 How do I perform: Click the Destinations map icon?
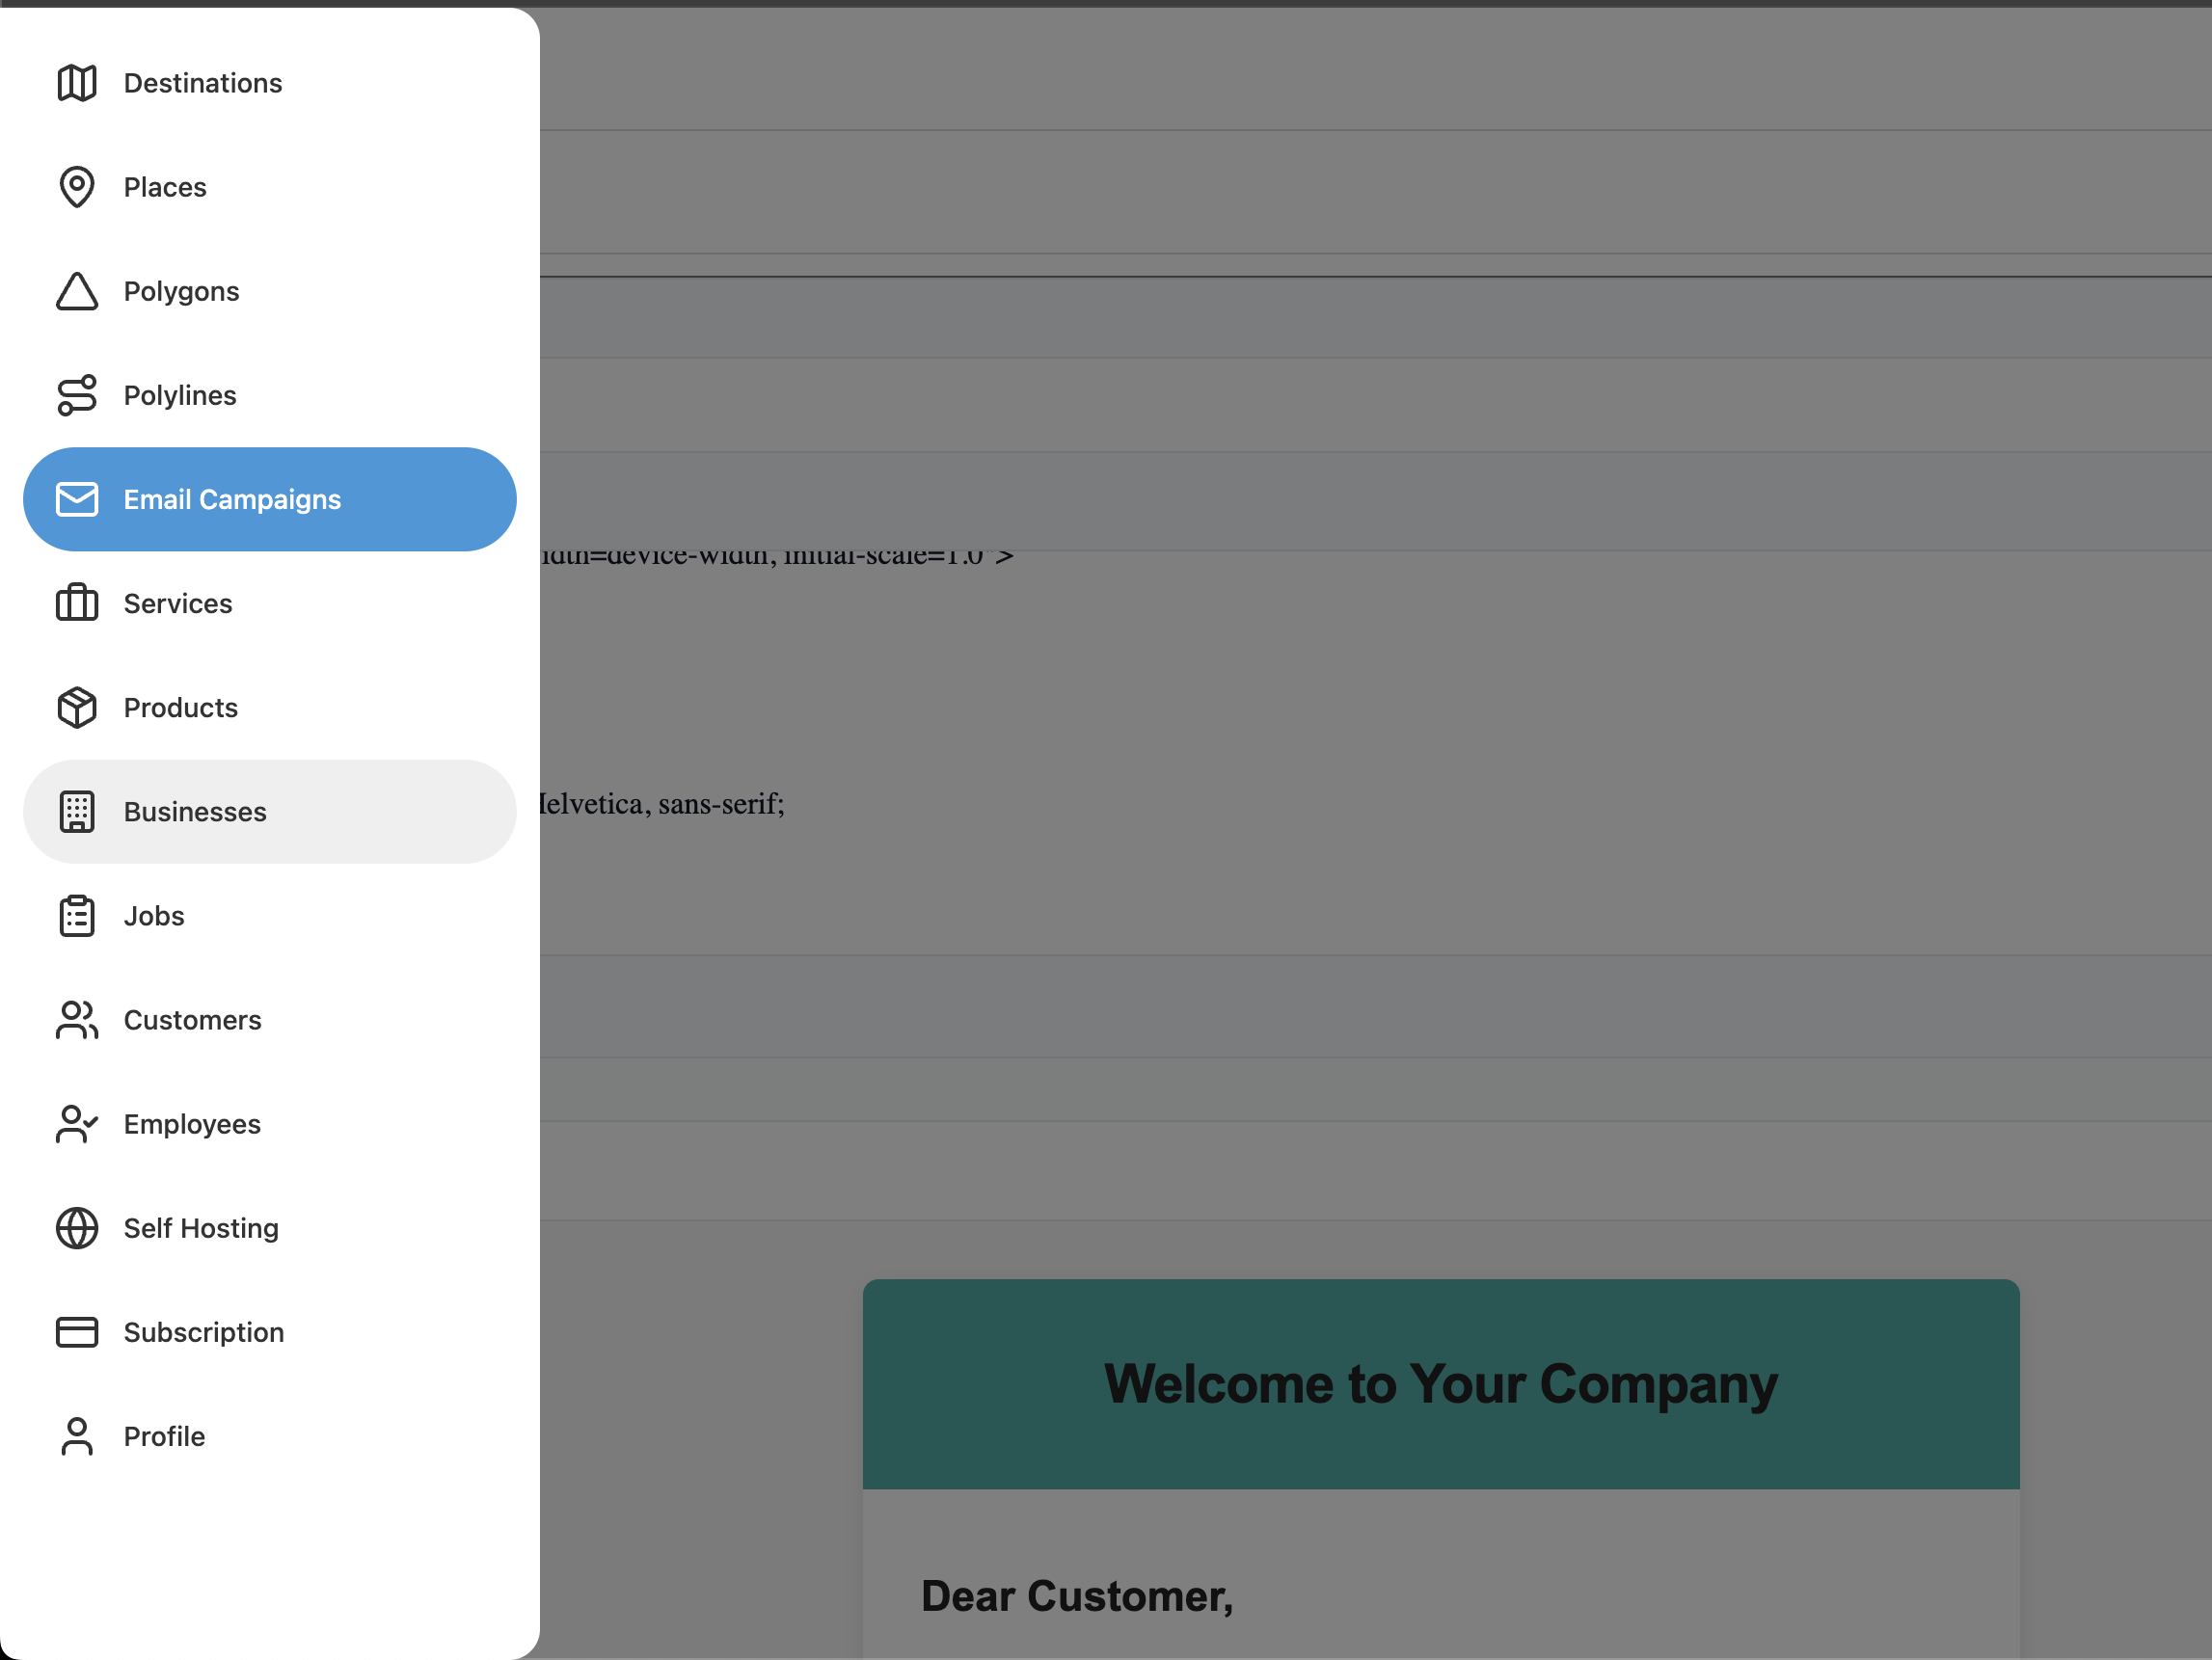77,83
